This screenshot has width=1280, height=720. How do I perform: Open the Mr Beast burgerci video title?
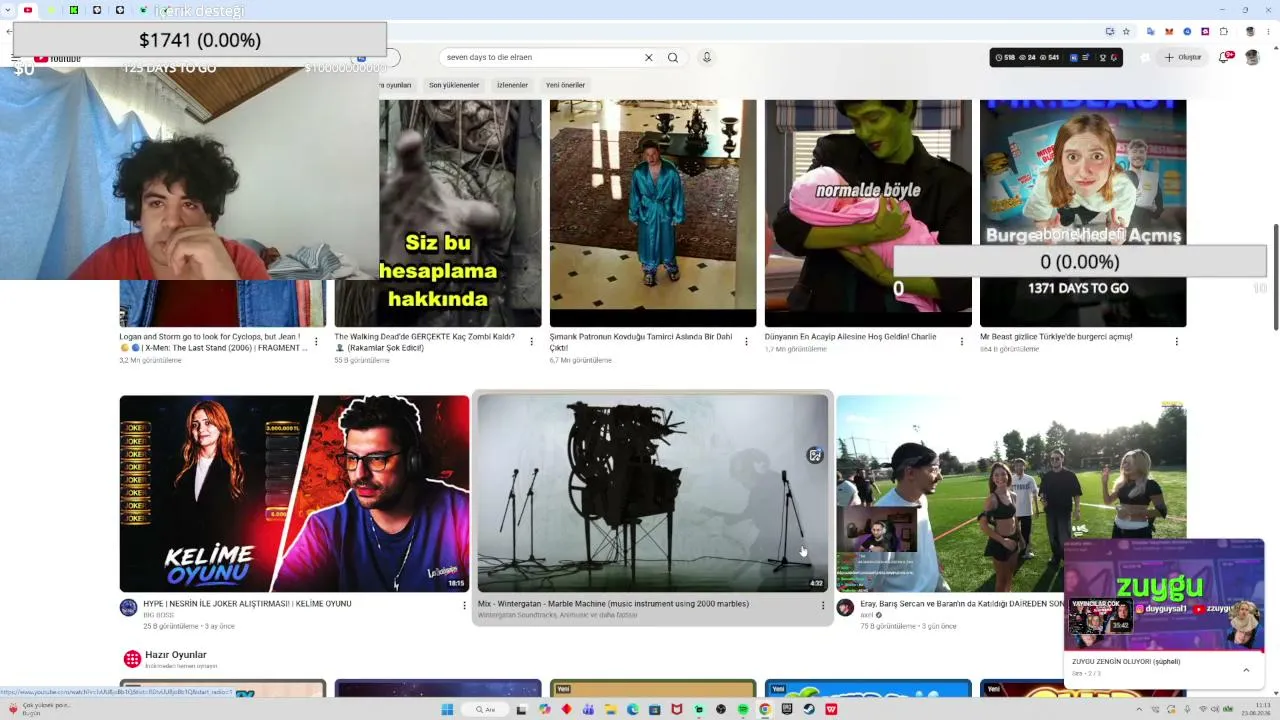pos(1056,337)
